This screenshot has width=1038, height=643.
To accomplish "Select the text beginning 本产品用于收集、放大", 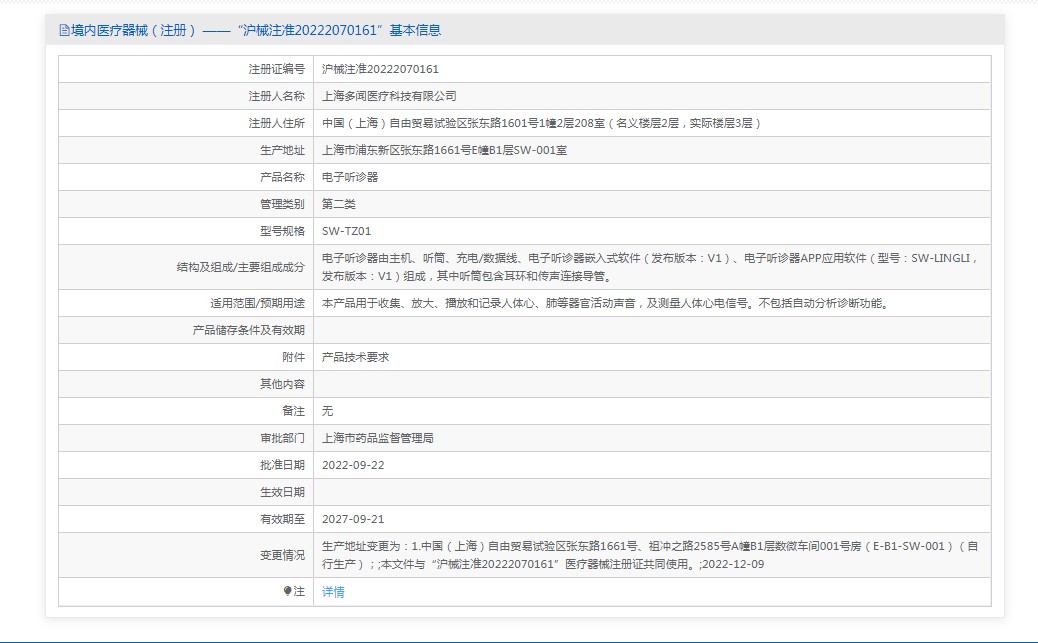I will [605, 303].
